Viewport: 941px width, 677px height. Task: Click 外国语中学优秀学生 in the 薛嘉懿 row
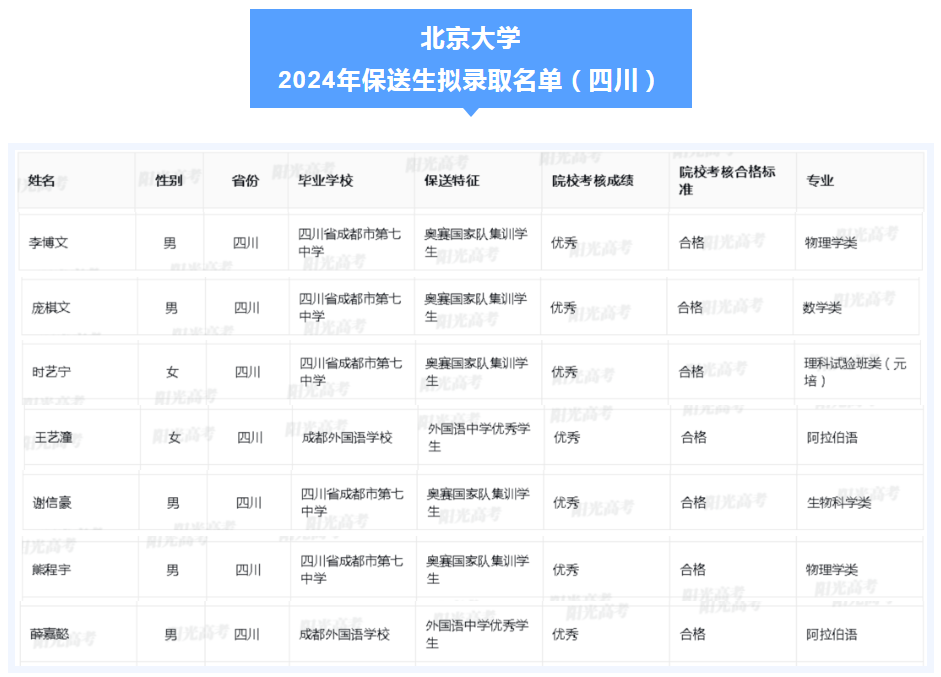tap(478, 634)
